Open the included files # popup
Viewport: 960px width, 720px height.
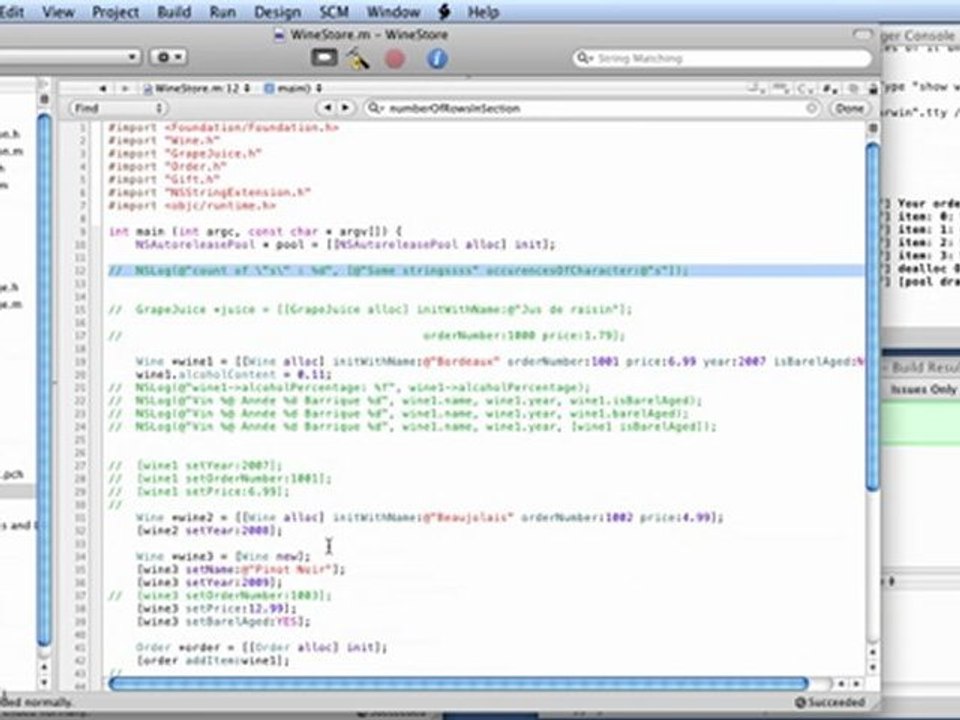pos(830,89)
